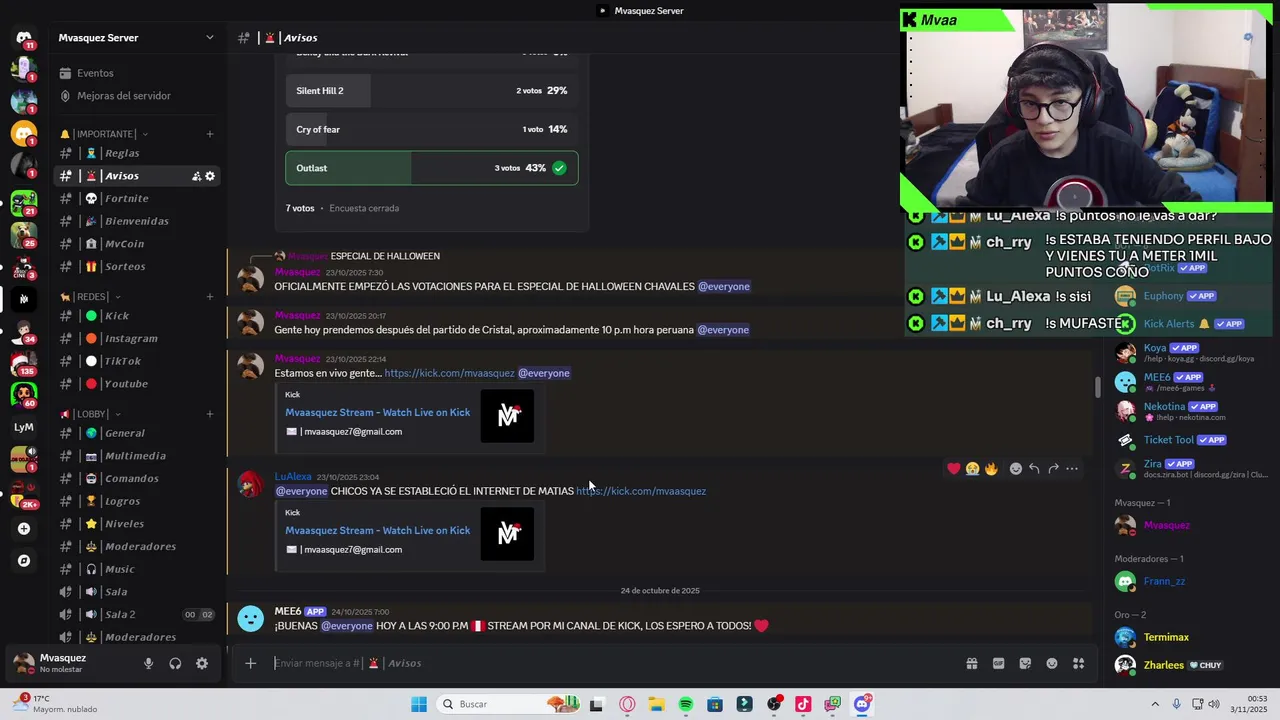Image resolution: width=1280 pixels, height=720 pixels.
Task: Toggle microphone mute
Action: 148,663
